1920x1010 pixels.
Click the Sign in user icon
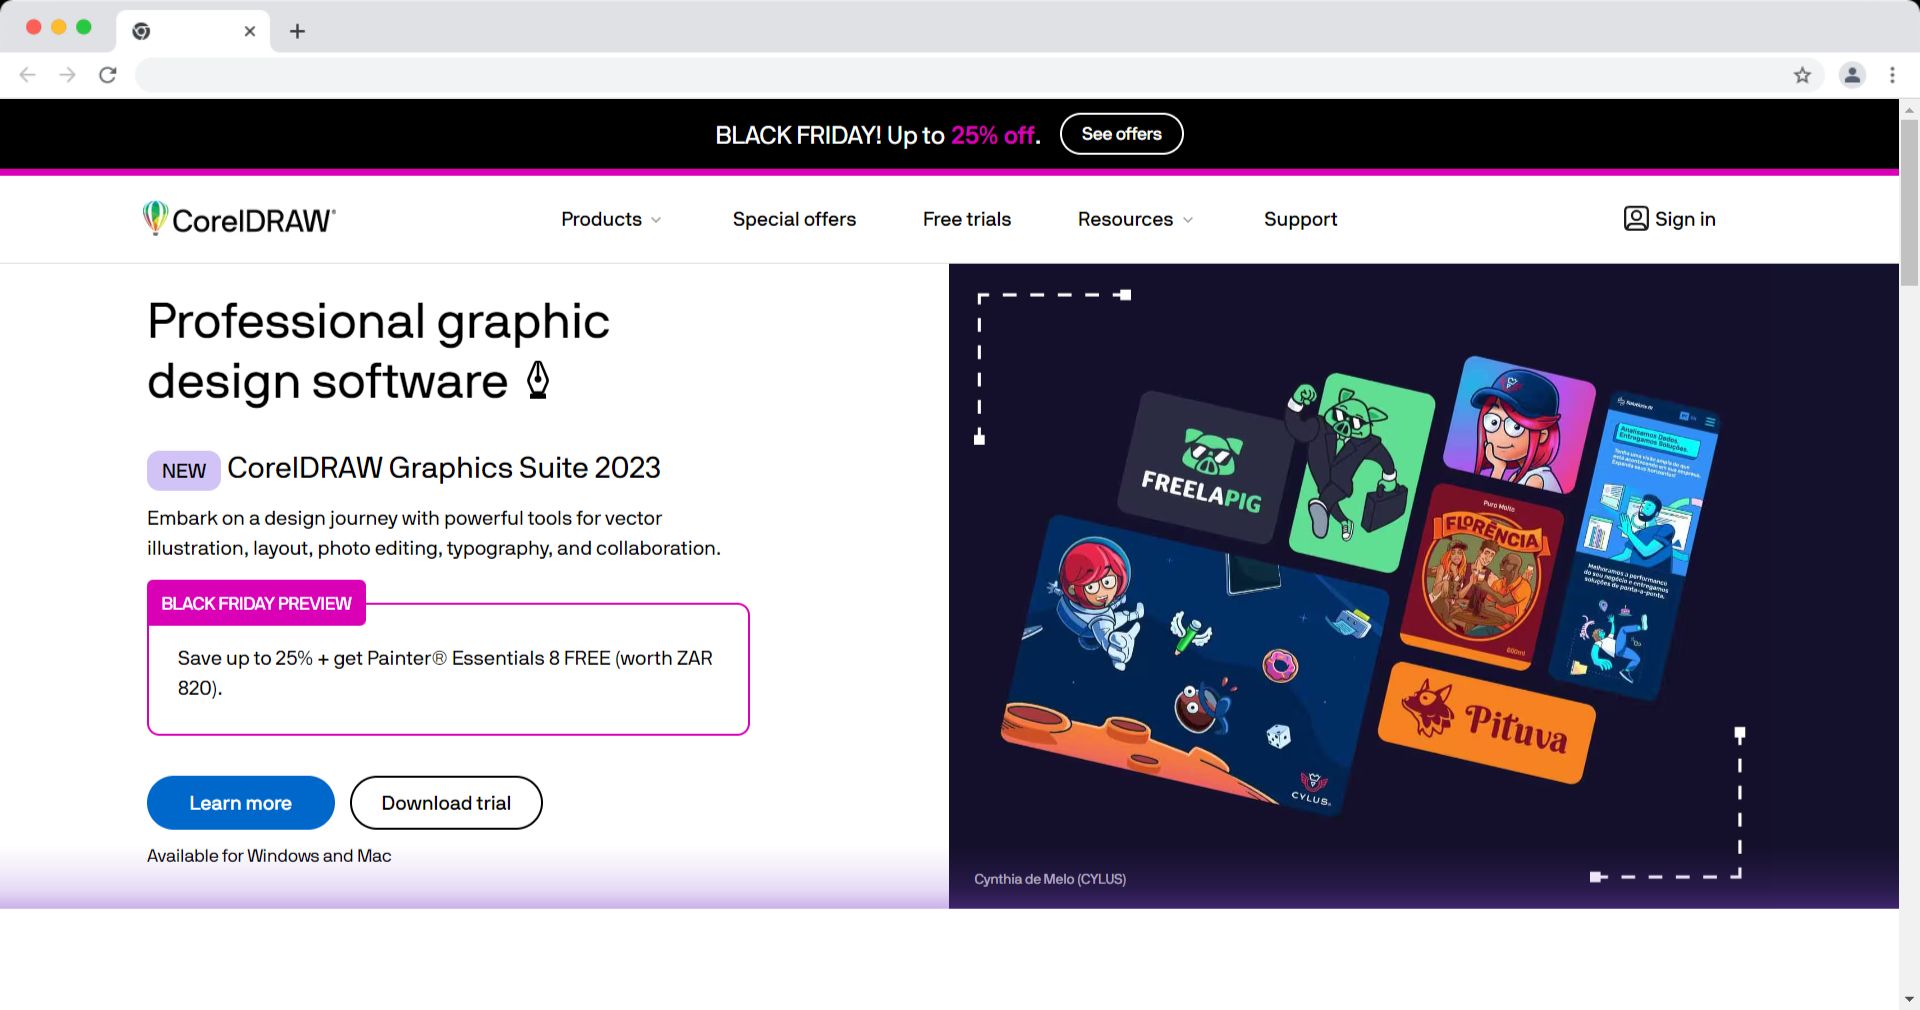pyautogui.click(x=1636, y=219)
